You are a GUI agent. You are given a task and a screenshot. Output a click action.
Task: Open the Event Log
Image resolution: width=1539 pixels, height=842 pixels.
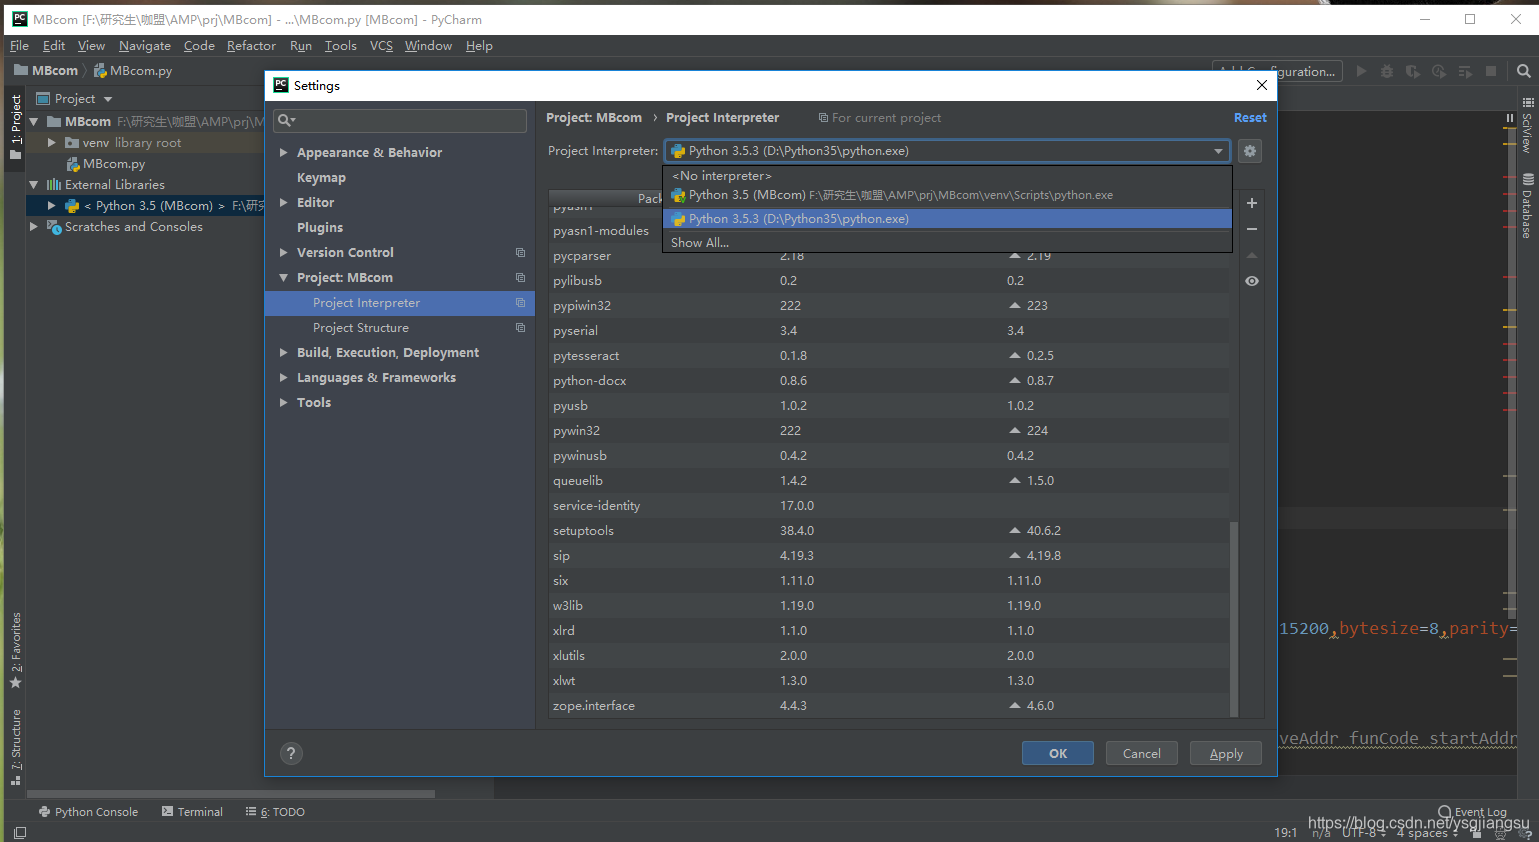(x=1471, y=812)
